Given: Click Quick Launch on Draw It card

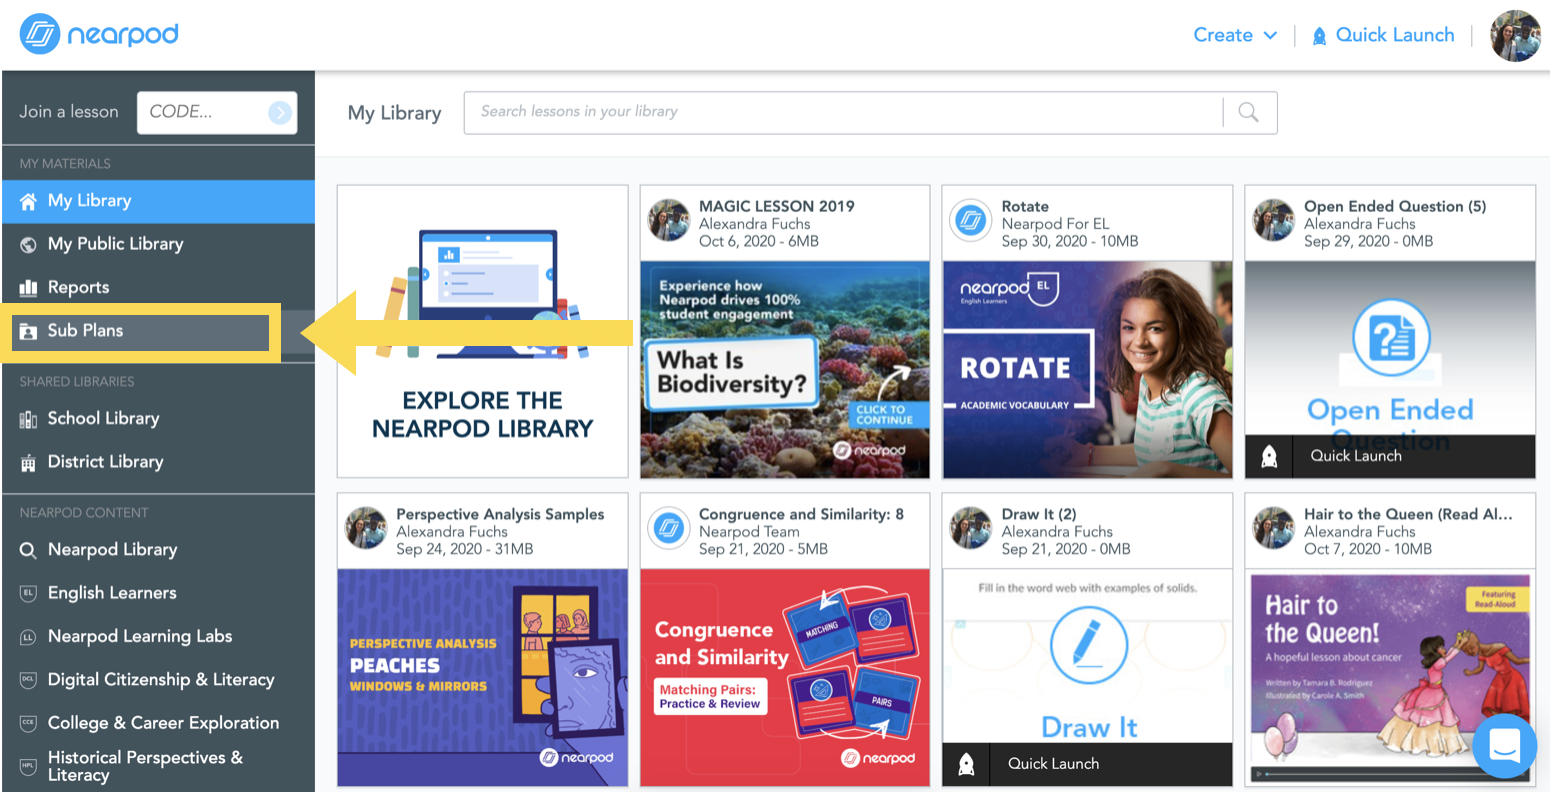Looking at the screenshot, I should coord(1053,764).
